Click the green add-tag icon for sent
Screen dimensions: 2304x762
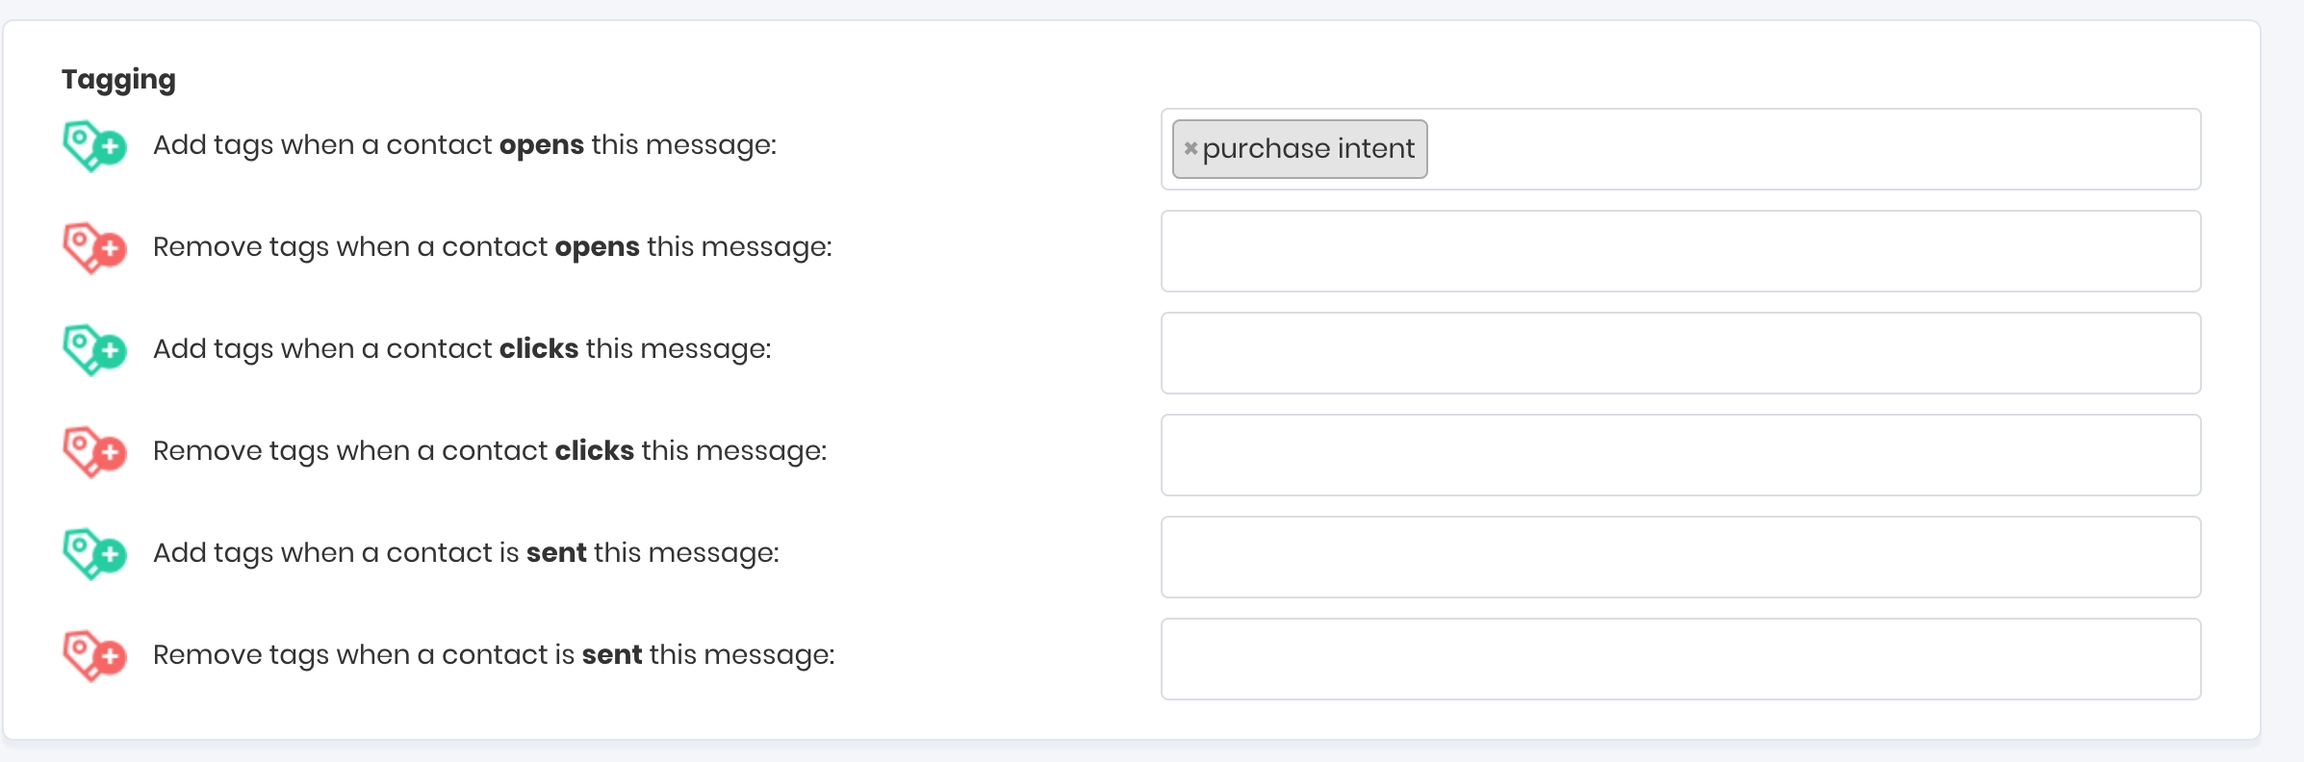pyautogui.click(x=94, y=554)
